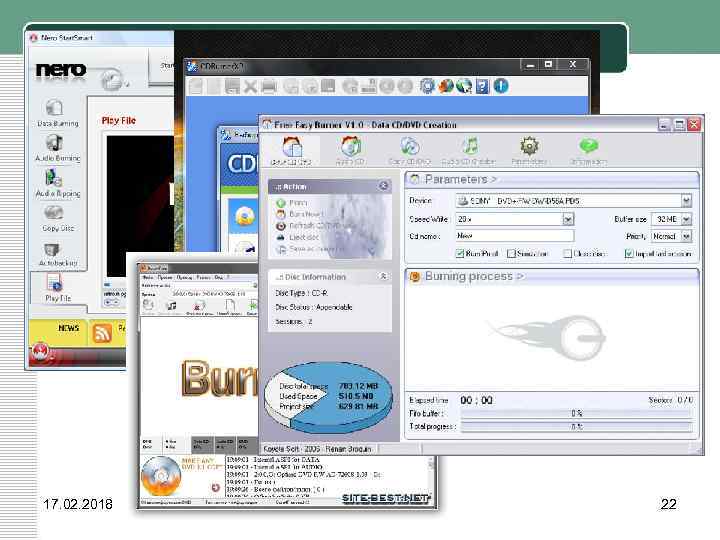
Task: Click the globe icon in CDBurnerXP toolbar
Action: click(464, 86)
